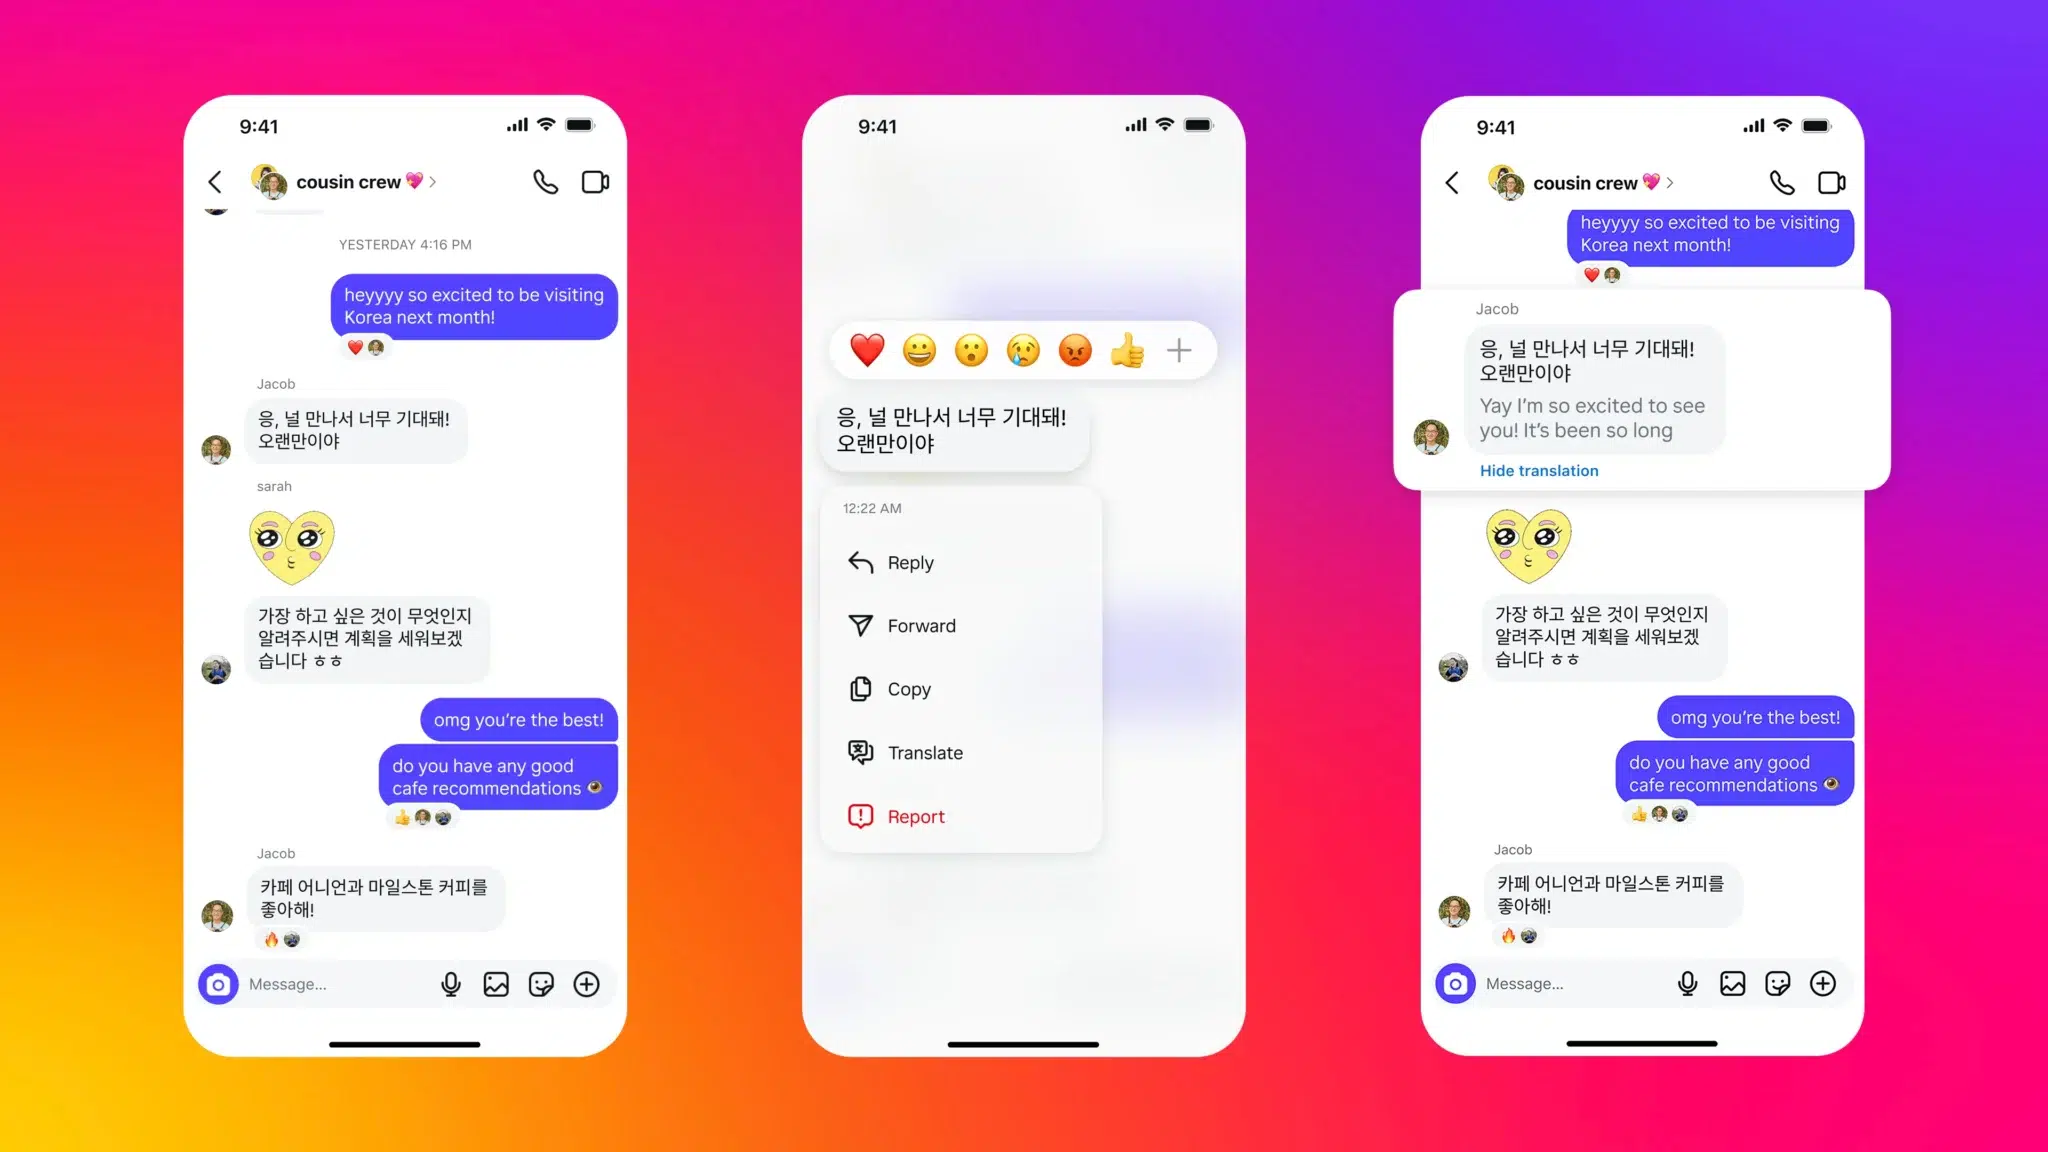Image resolution: width=2048 pixels, height=1152 pixels.
Task: Tap the phone call icon in header
Action: (x=546, y=181)
